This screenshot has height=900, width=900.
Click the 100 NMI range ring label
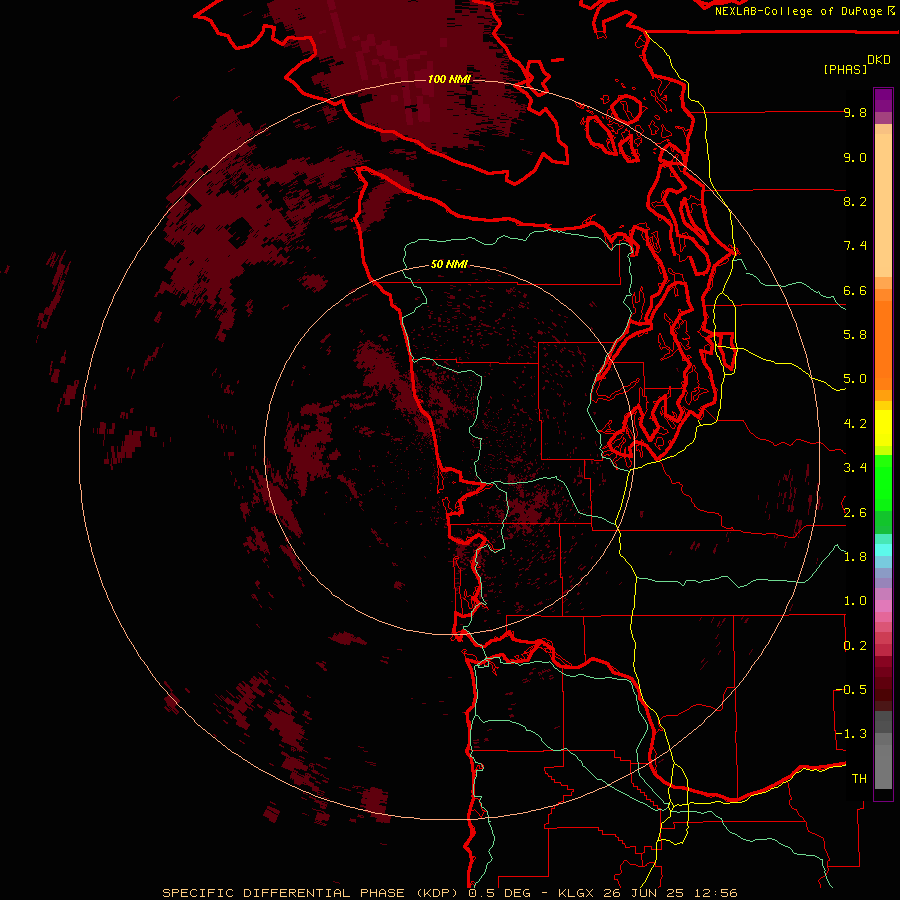pos(449,79)
